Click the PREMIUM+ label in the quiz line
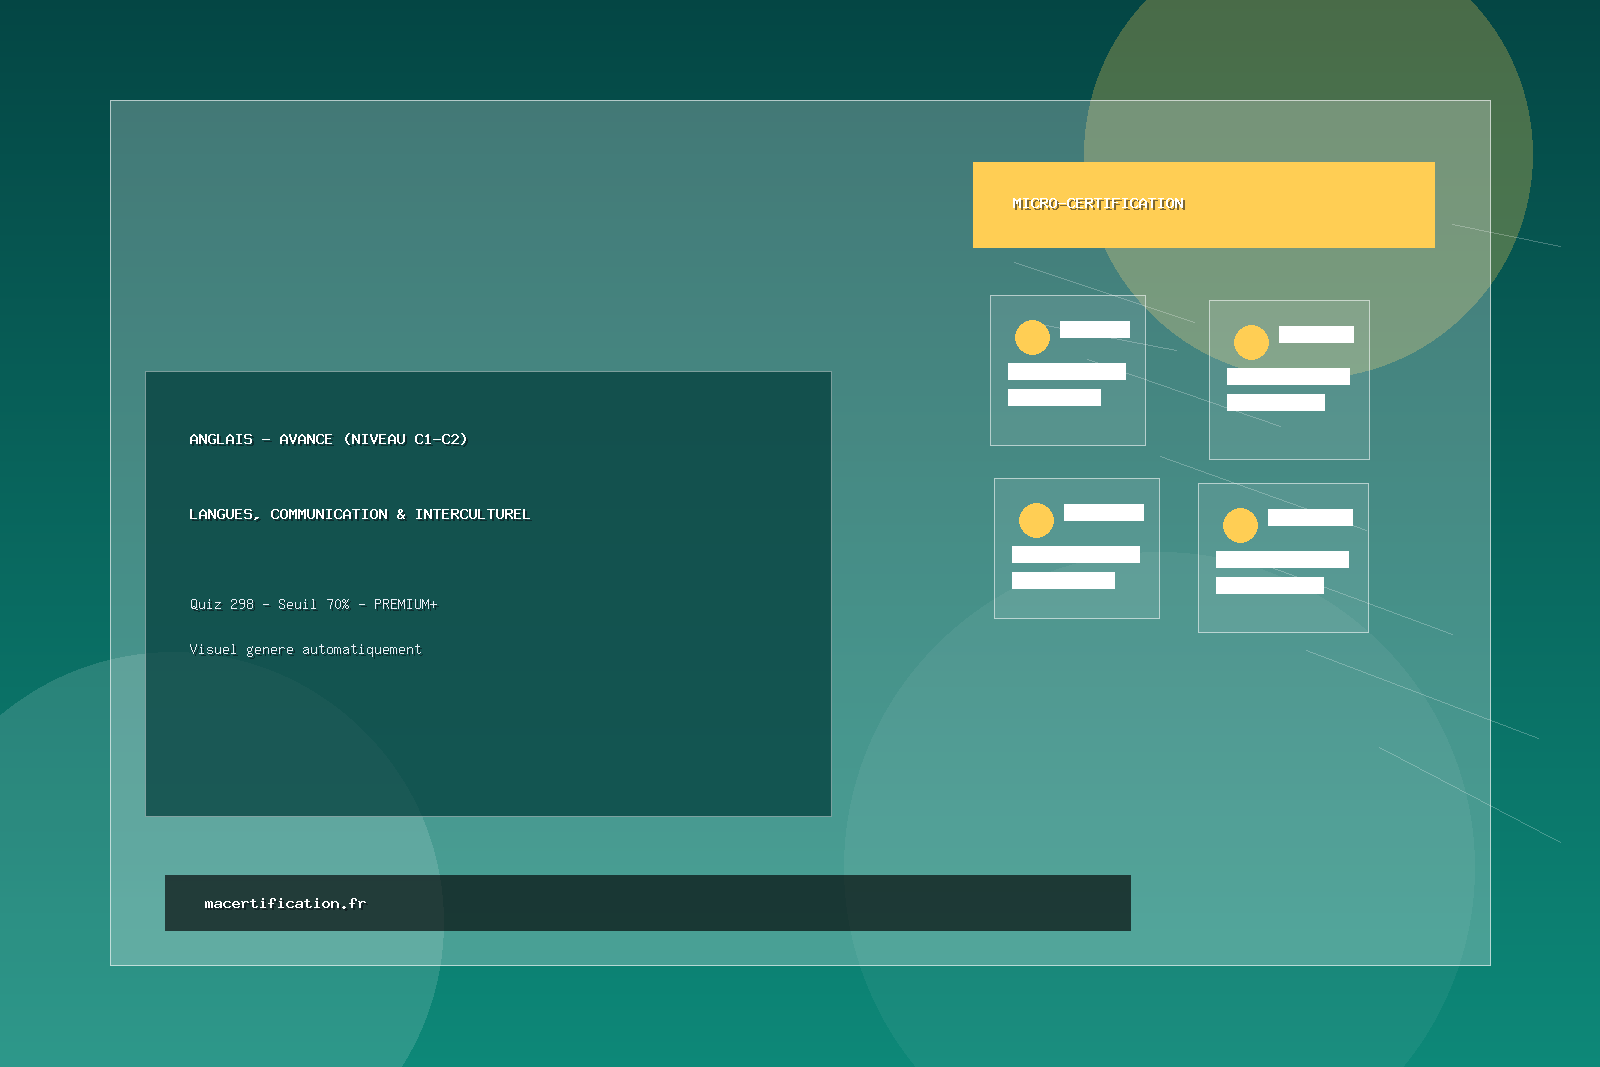Viewport: 1600px width, 1067px height. click(x=405, y=604)
